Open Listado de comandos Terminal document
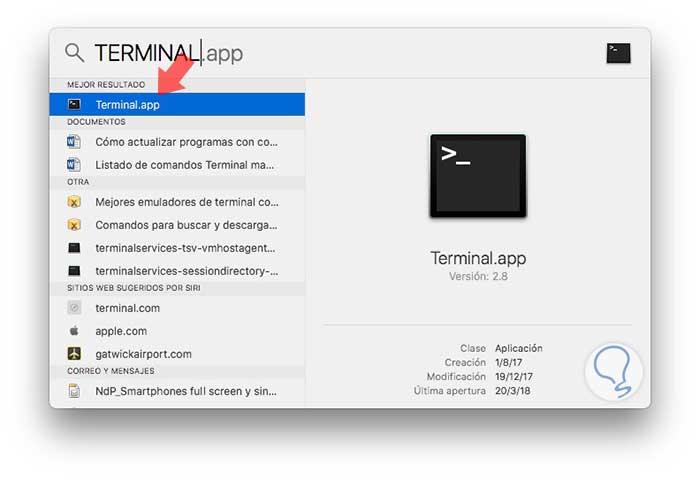The width and height of the screenshot is (700, 479). click(177, 165)
